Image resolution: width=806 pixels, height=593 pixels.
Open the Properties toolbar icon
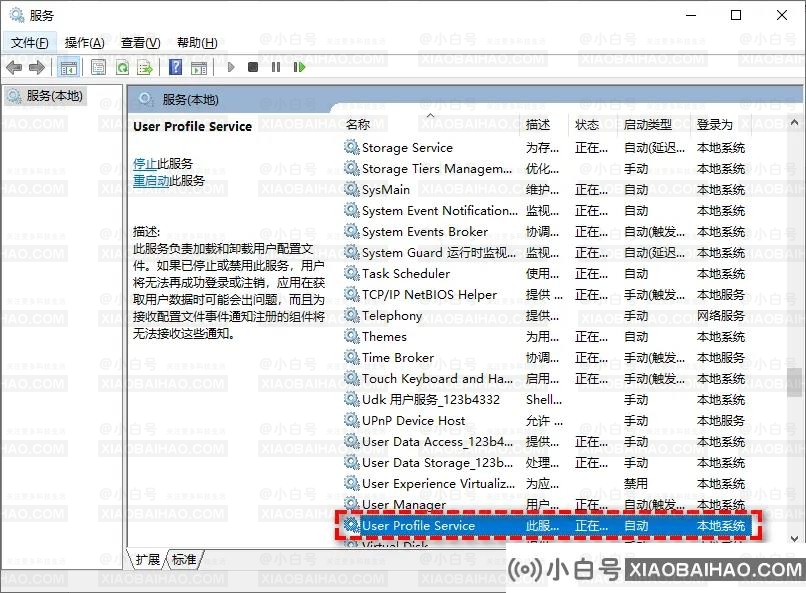click(x=98, y=67)
